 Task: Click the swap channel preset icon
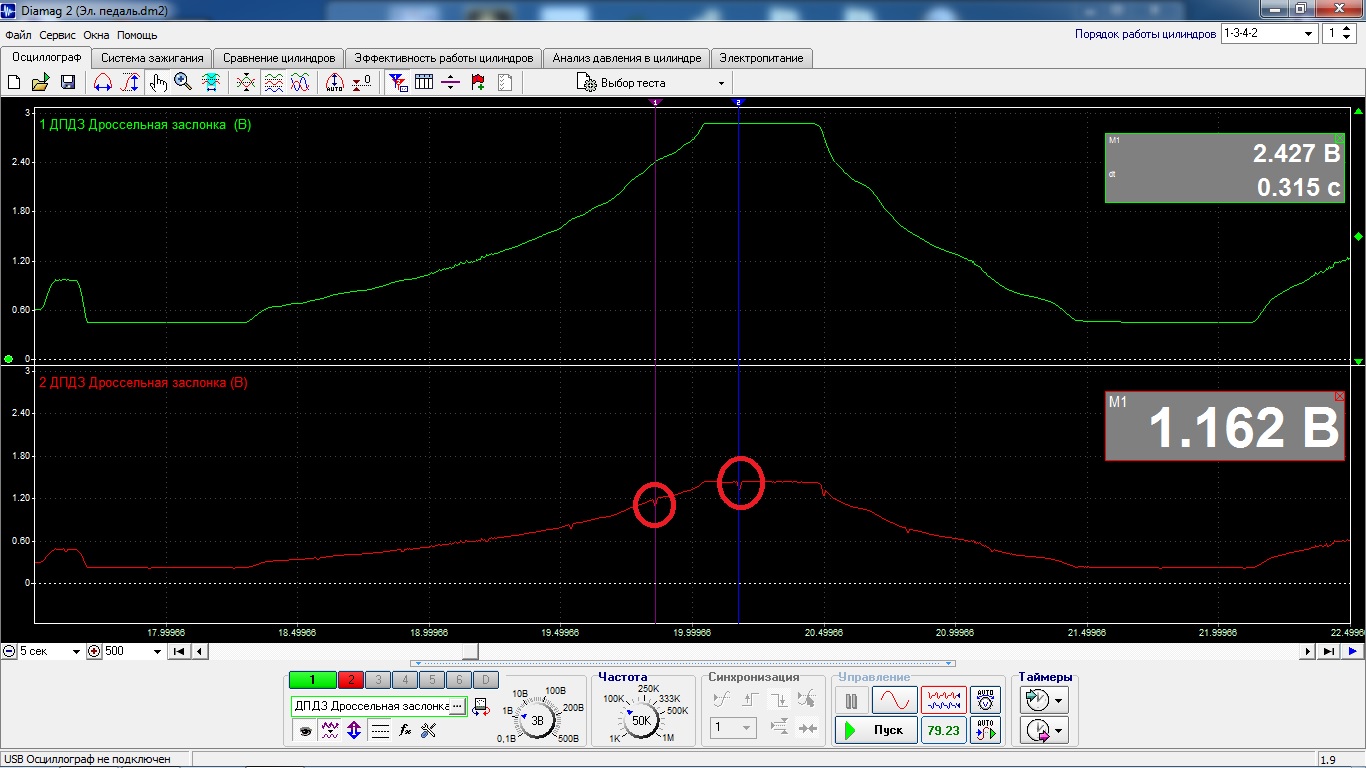(481, 707)
